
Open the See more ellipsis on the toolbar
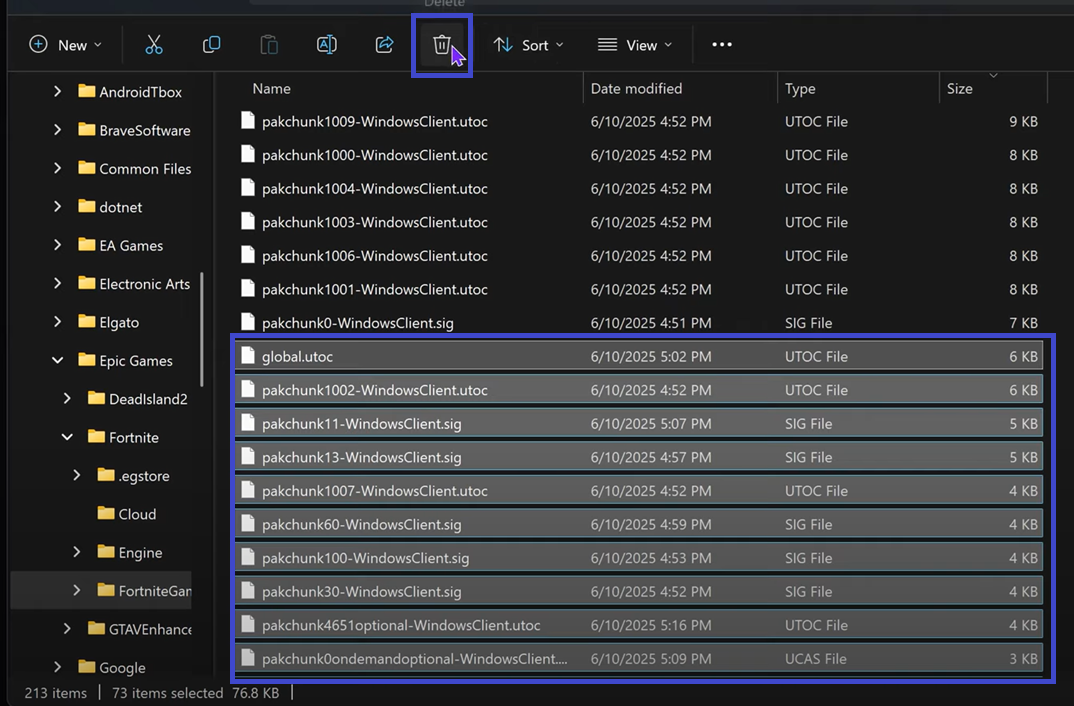(x=722, y=45)
